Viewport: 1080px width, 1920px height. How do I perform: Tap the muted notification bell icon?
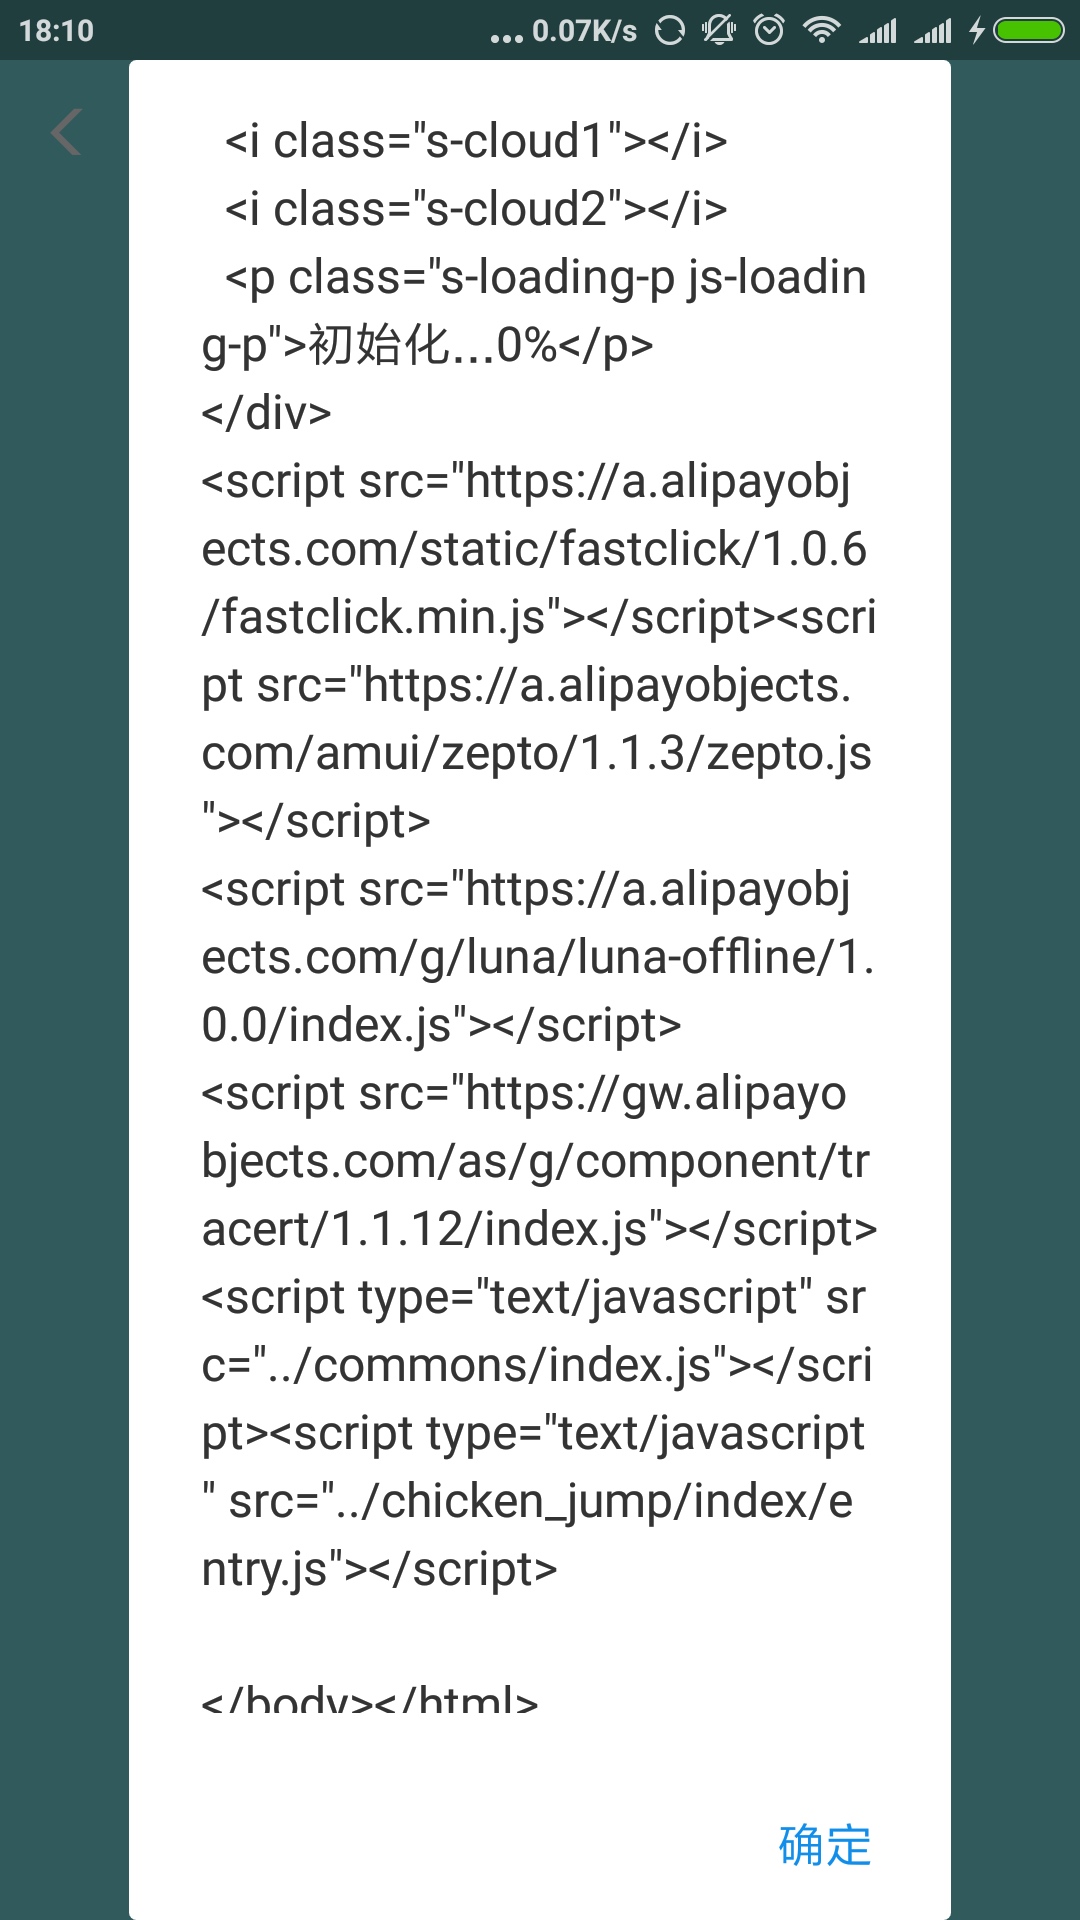[719, 30]
